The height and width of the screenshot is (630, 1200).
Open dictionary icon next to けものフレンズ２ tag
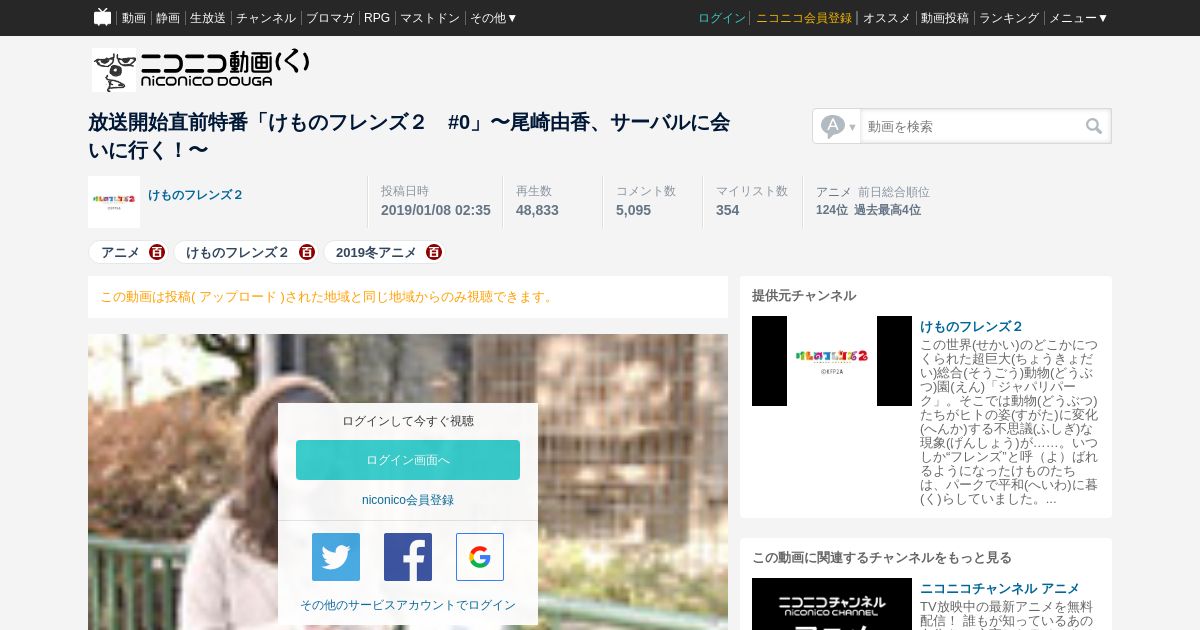307,252
